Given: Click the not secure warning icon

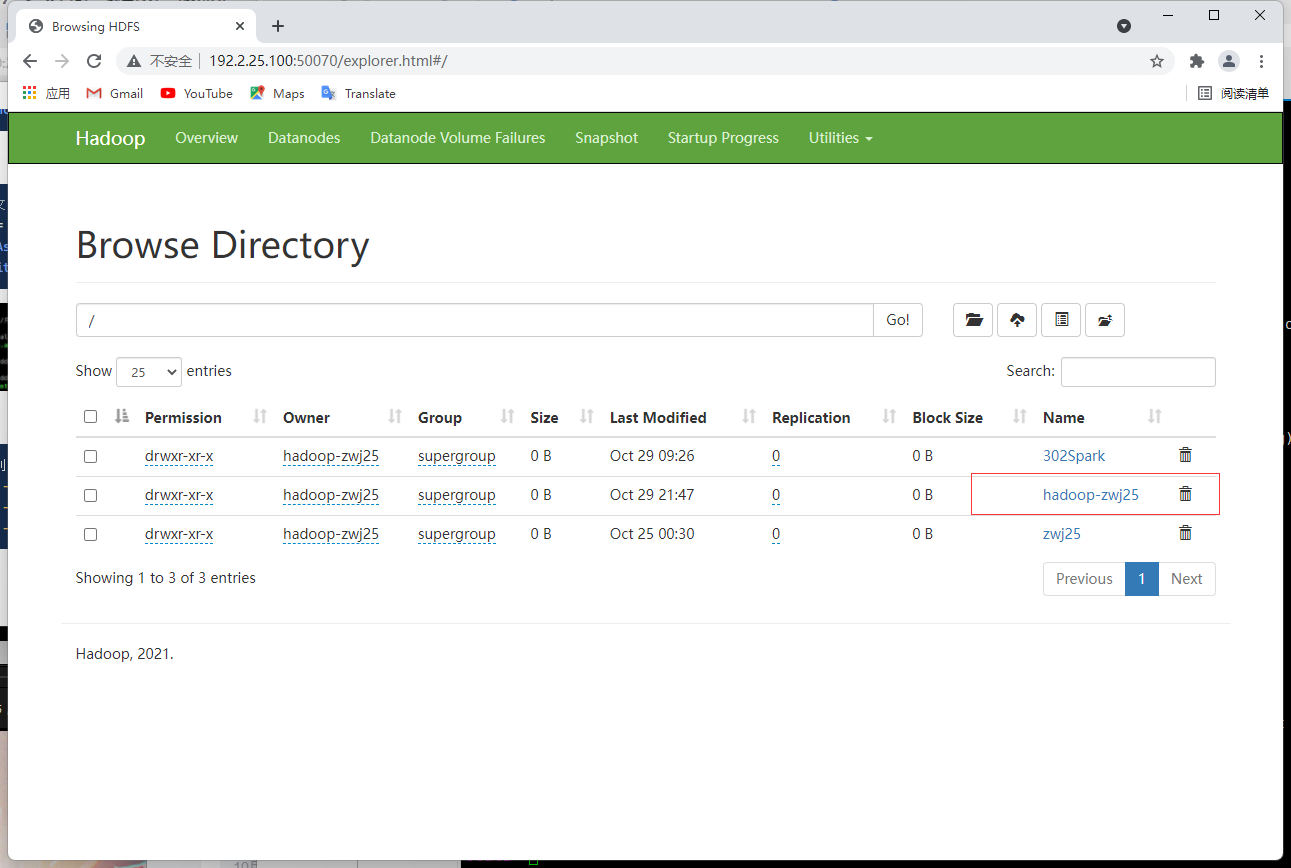Looking at the screenshot, I should coord(134,61).
